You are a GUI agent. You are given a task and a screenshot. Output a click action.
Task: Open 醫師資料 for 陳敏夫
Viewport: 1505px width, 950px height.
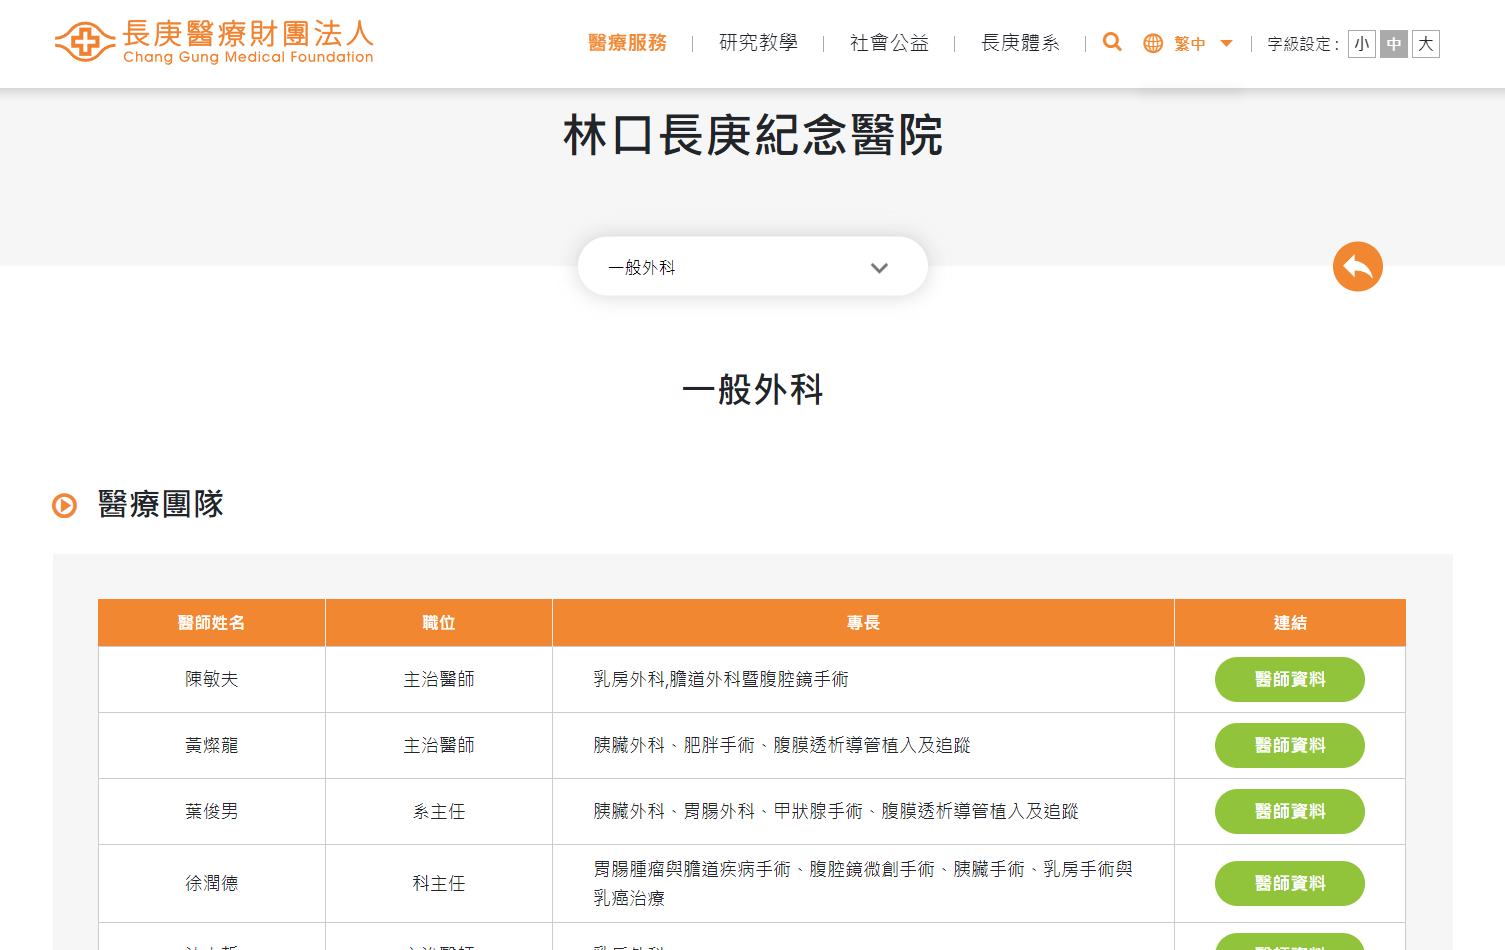[x=1290, y=680]
